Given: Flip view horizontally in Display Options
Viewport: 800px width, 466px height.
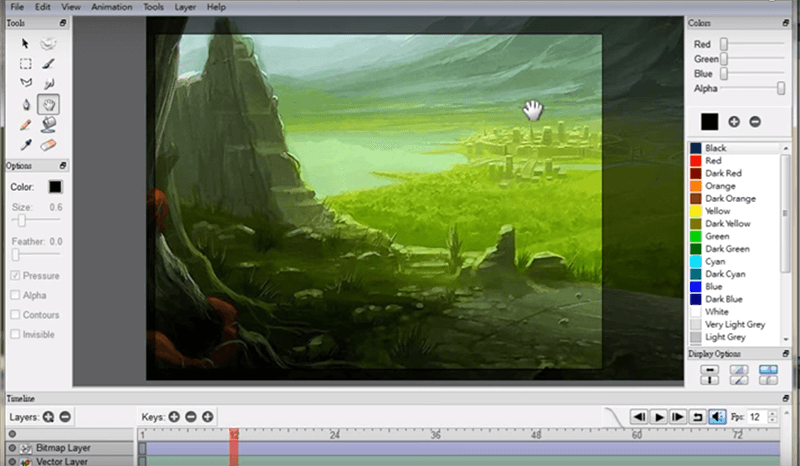Looking at the screenshot, I should (x=710, y=370).
